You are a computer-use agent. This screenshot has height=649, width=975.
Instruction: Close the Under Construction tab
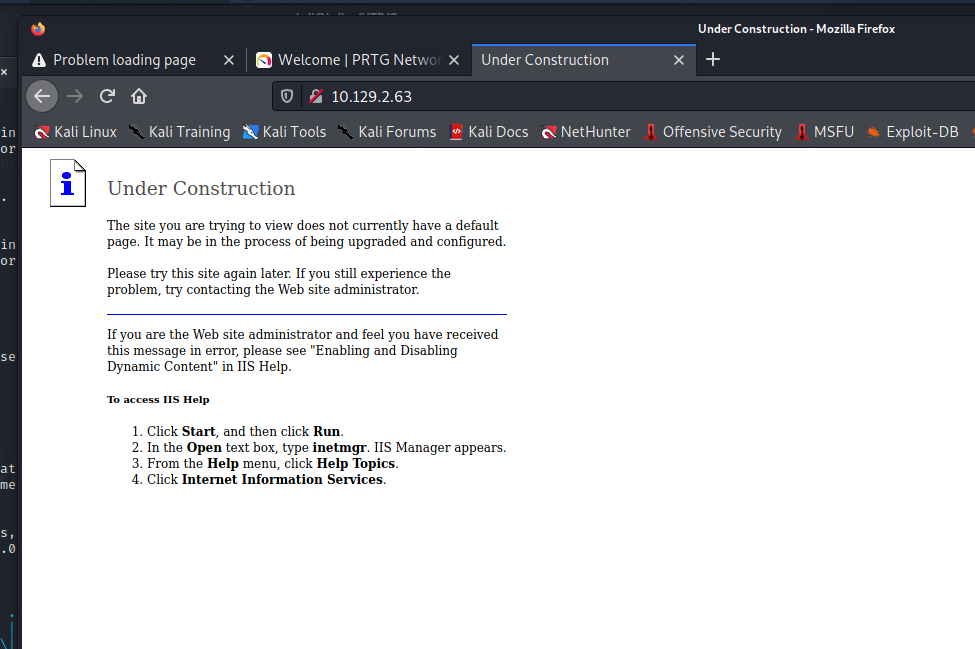point(679,60)
